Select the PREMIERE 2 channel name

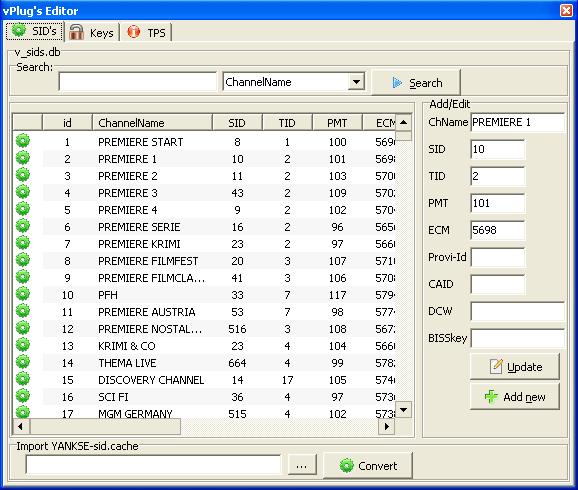[128, 176]
